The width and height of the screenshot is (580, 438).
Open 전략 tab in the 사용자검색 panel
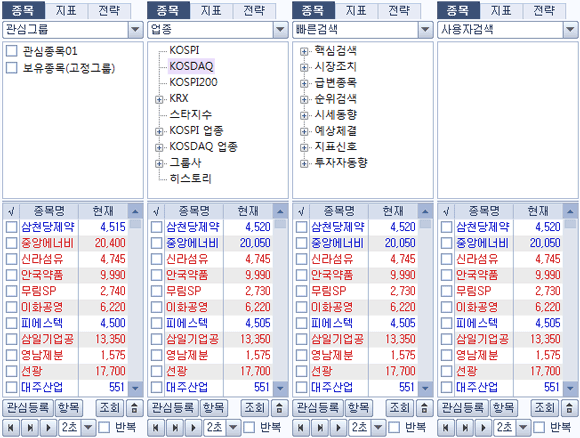544,11
